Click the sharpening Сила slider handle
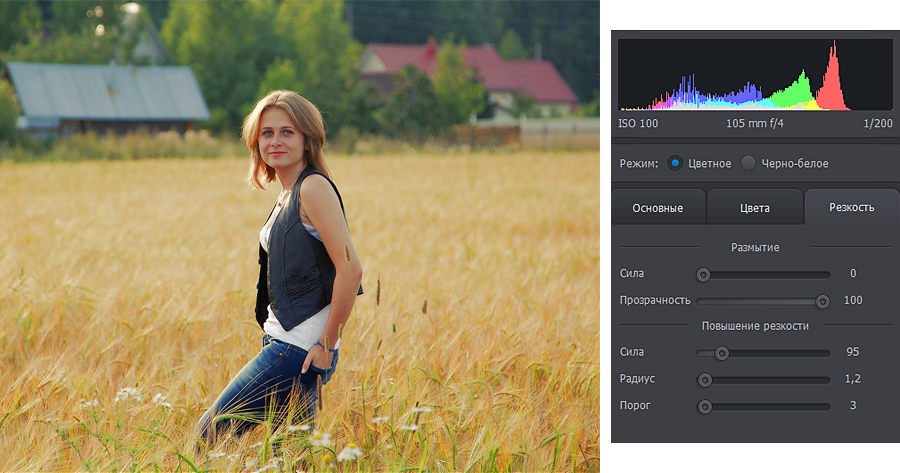900x473 pixels. pyautogui.click(x=721, y=353)
